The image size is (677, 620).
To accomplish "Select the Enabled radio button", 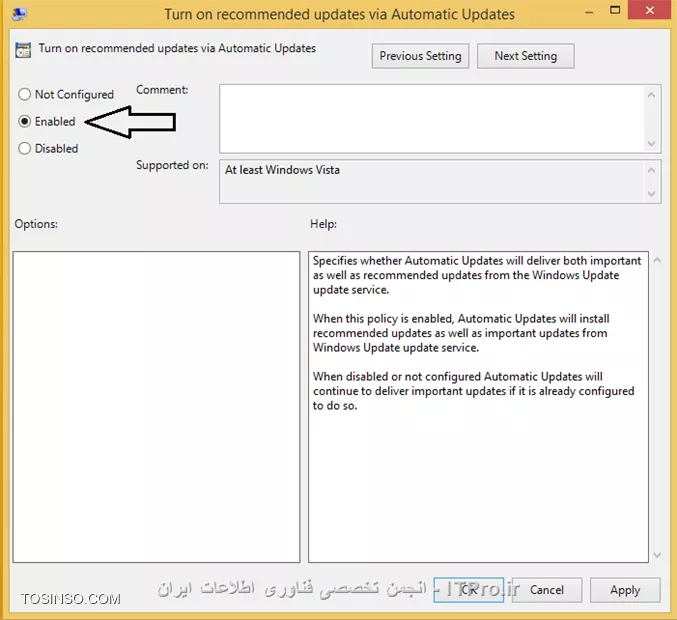I will point(25,121).
